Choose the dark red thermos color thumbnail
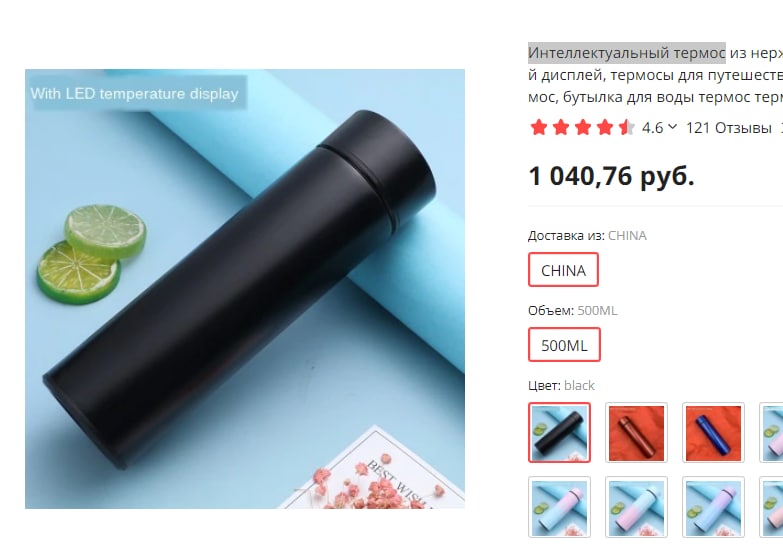This screenshot has height=547, width=783. pos(636,433)
